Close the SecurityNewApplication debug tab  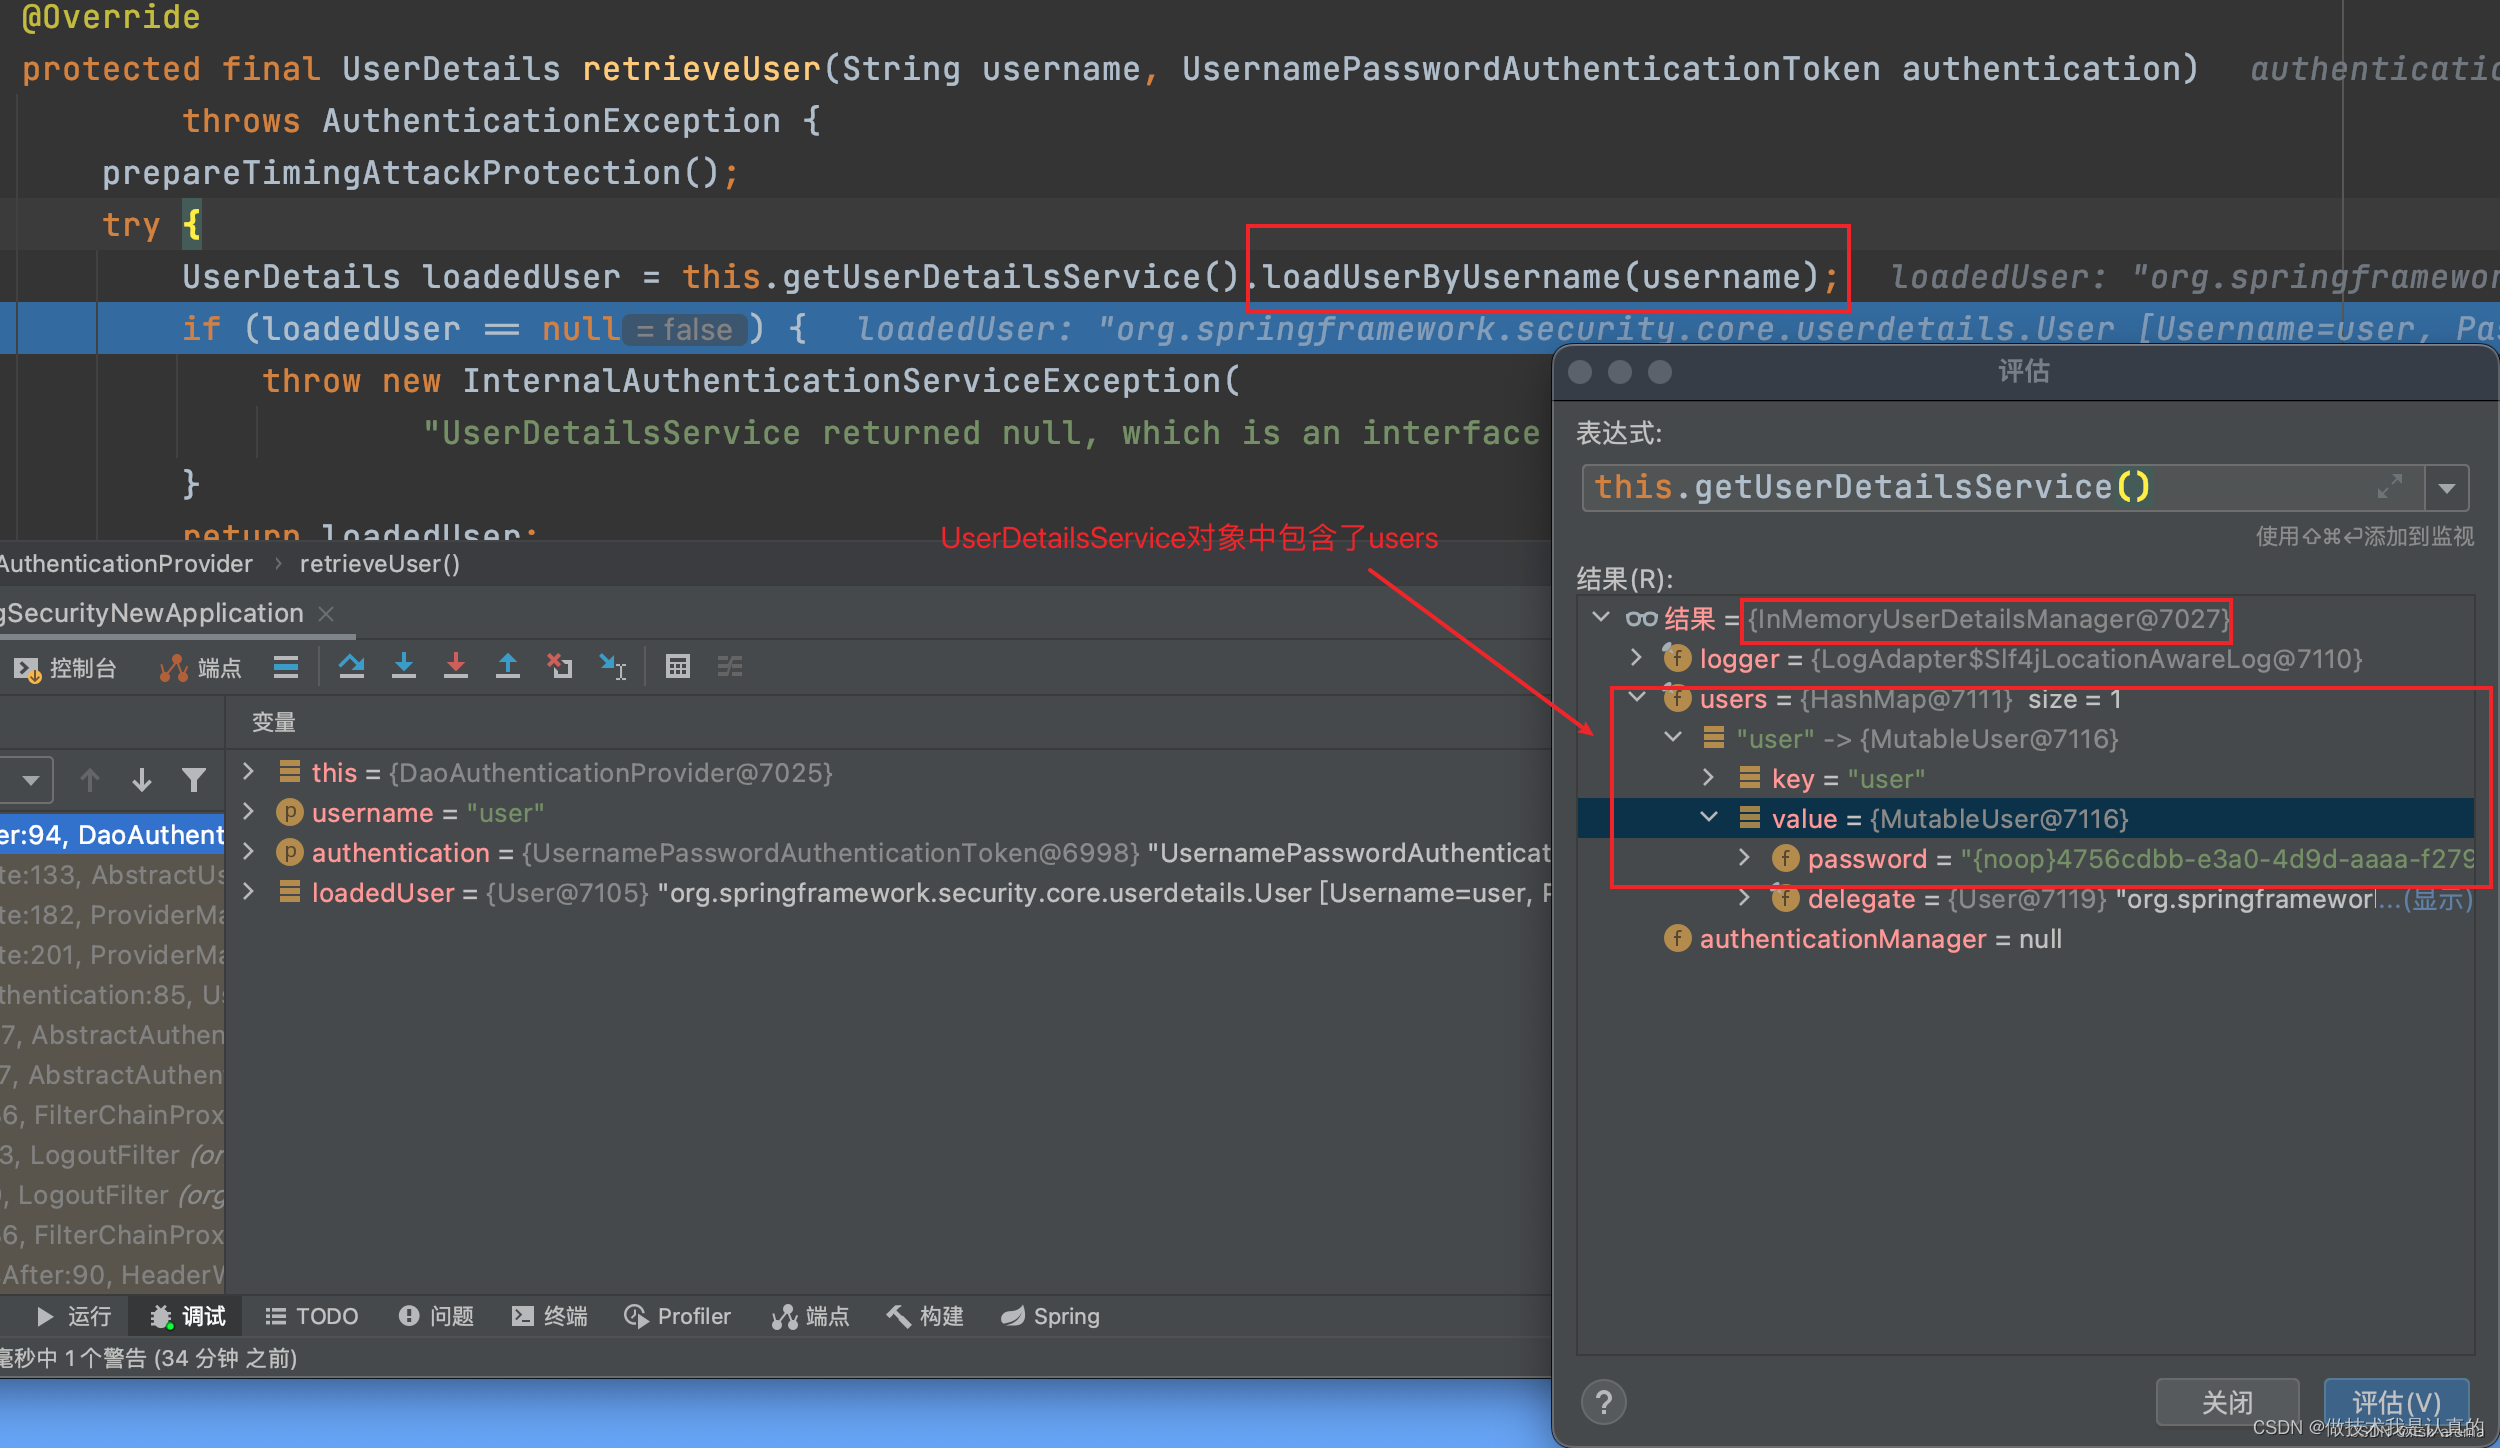pos(326,613)
